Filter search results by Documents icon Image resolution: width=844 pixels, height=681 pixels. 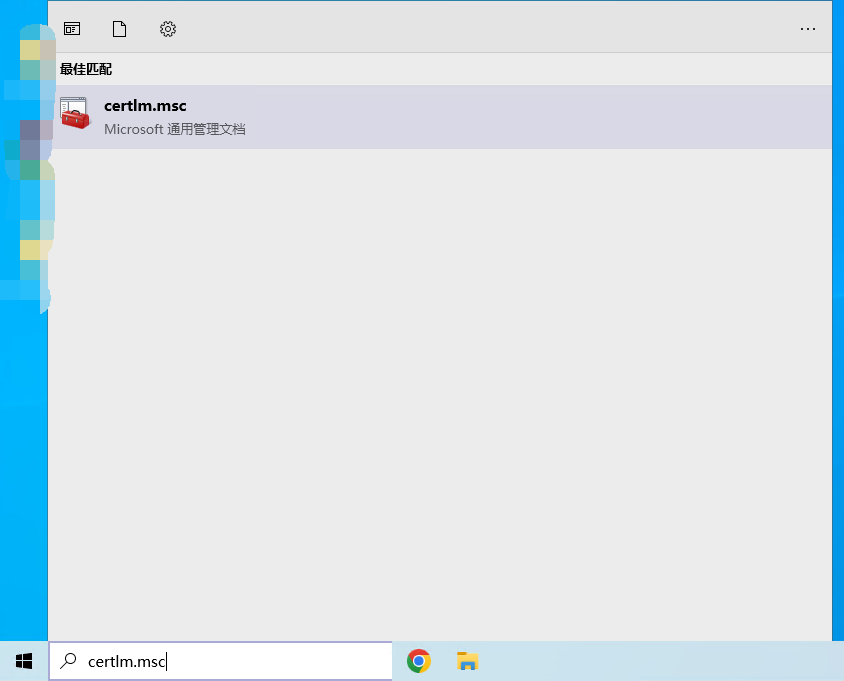click(120, 29)
